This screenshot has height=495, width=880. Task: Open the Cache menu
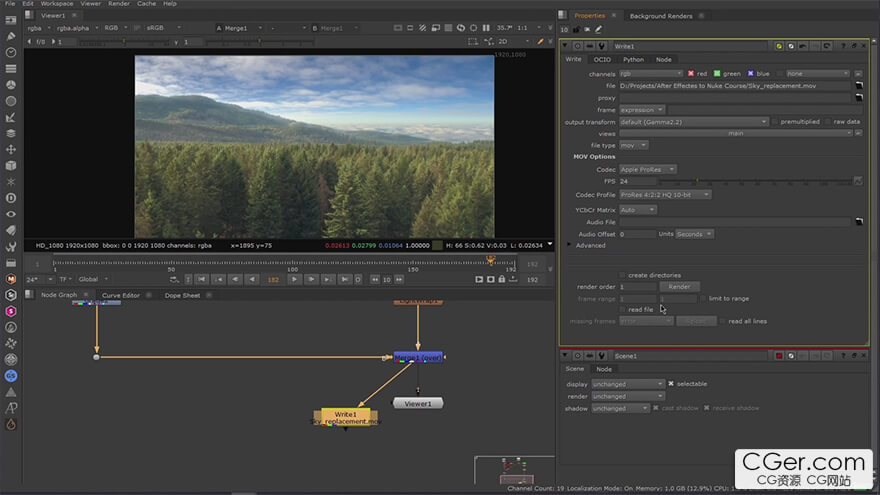click(x=146, y=3)
